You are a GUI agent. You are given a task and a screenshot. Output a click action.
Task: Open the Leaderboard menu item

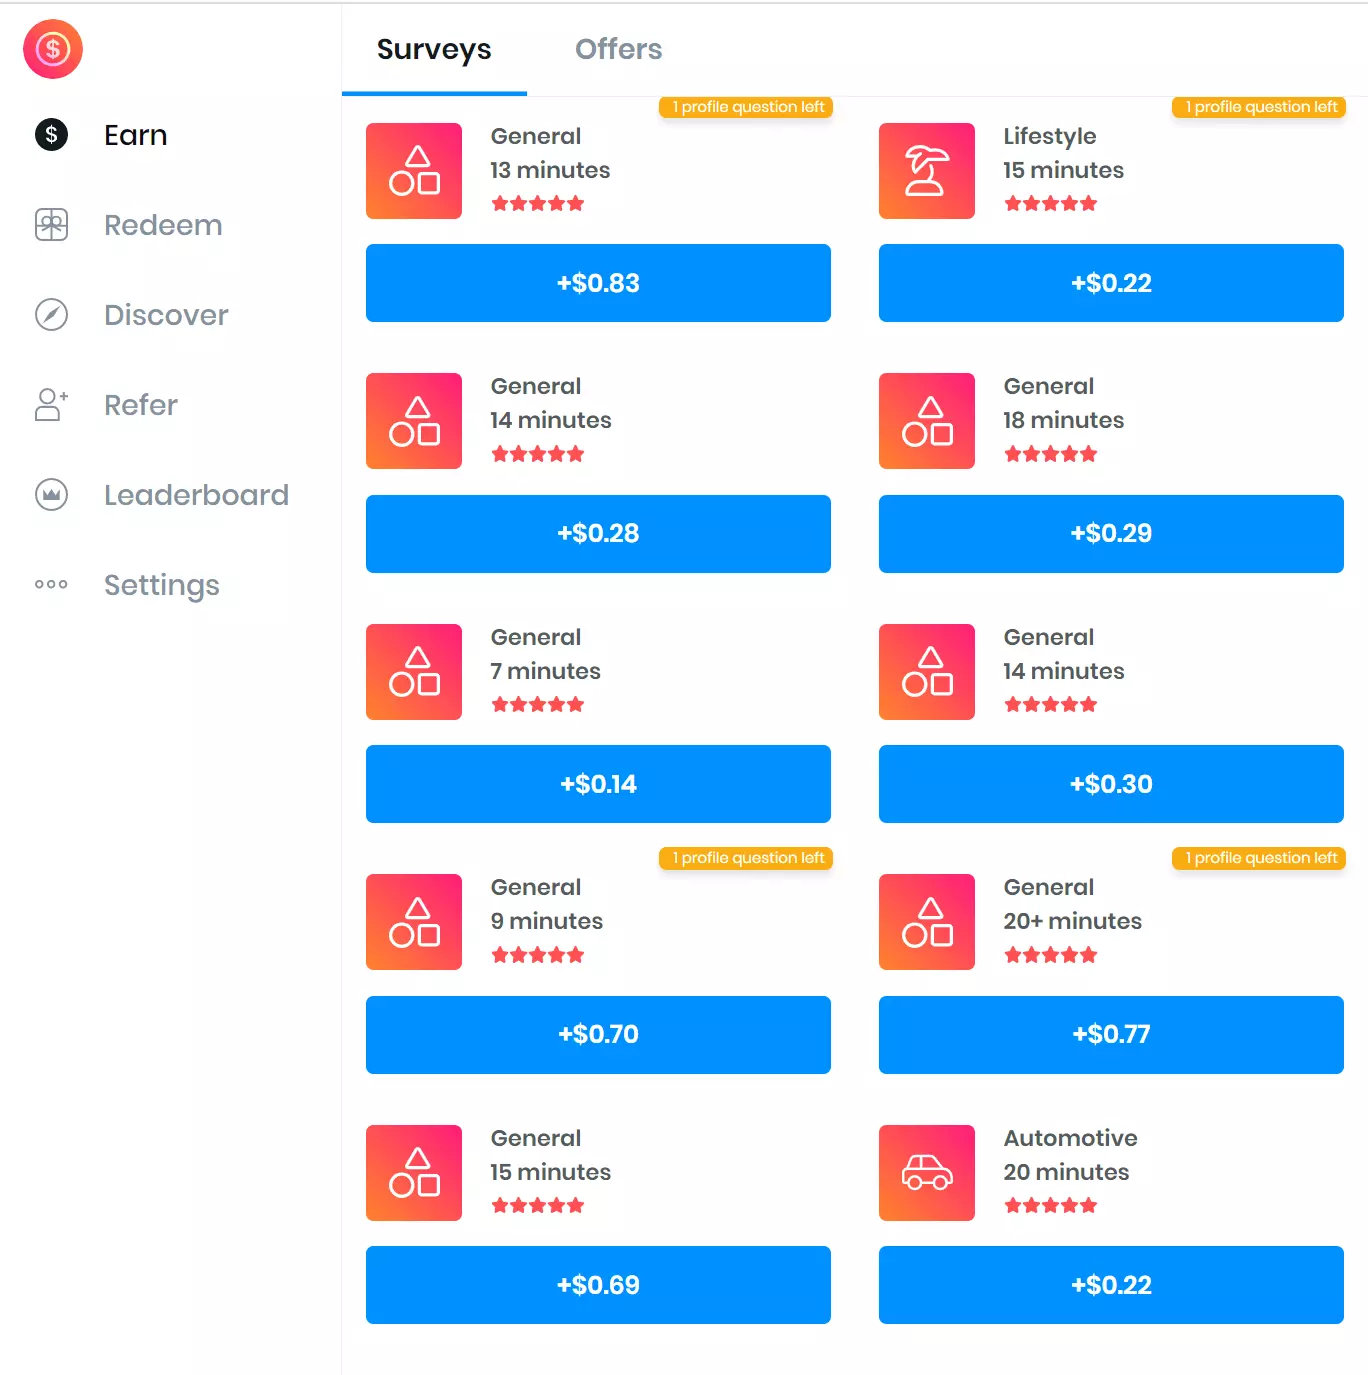coord(196,495)
